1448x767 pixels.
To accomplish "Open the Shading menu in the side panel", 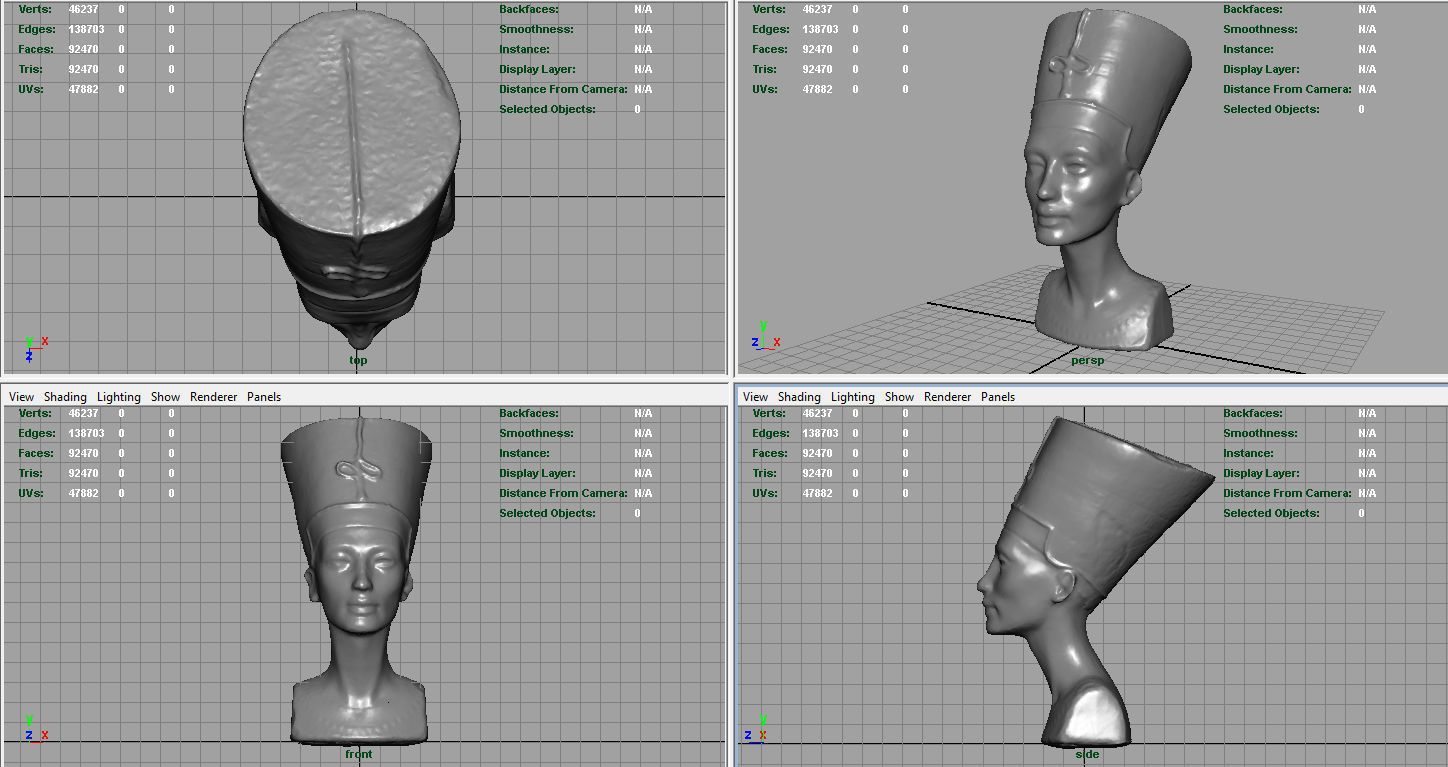I will click(799, 397).
